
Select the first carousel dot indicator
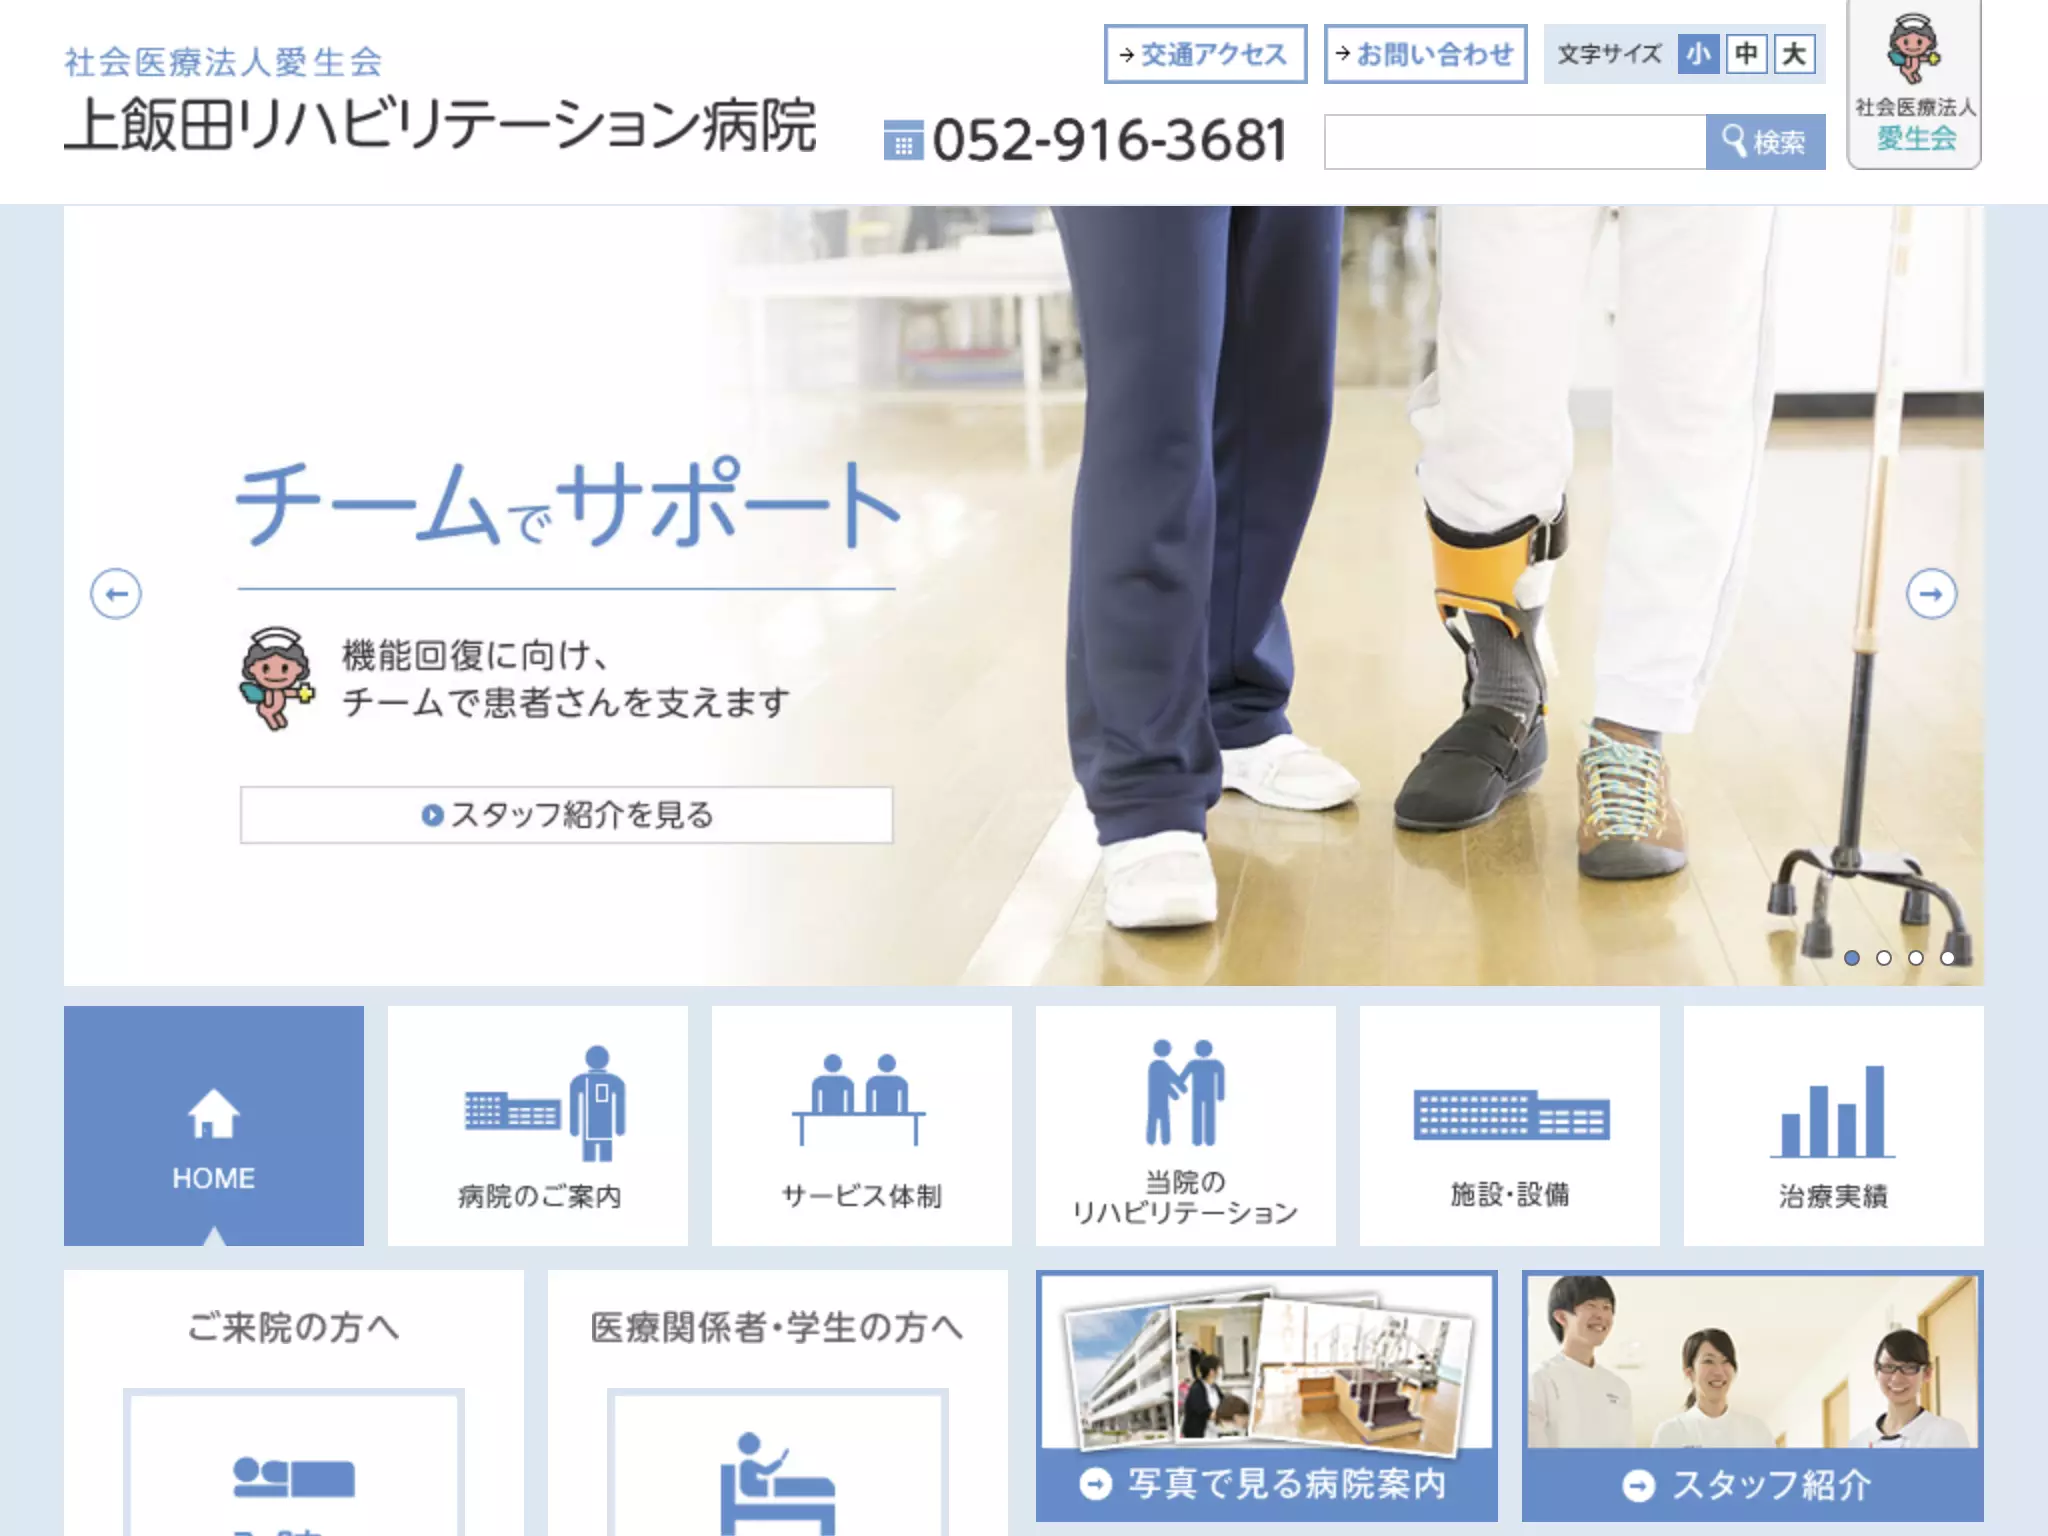tap(1852, 958)
